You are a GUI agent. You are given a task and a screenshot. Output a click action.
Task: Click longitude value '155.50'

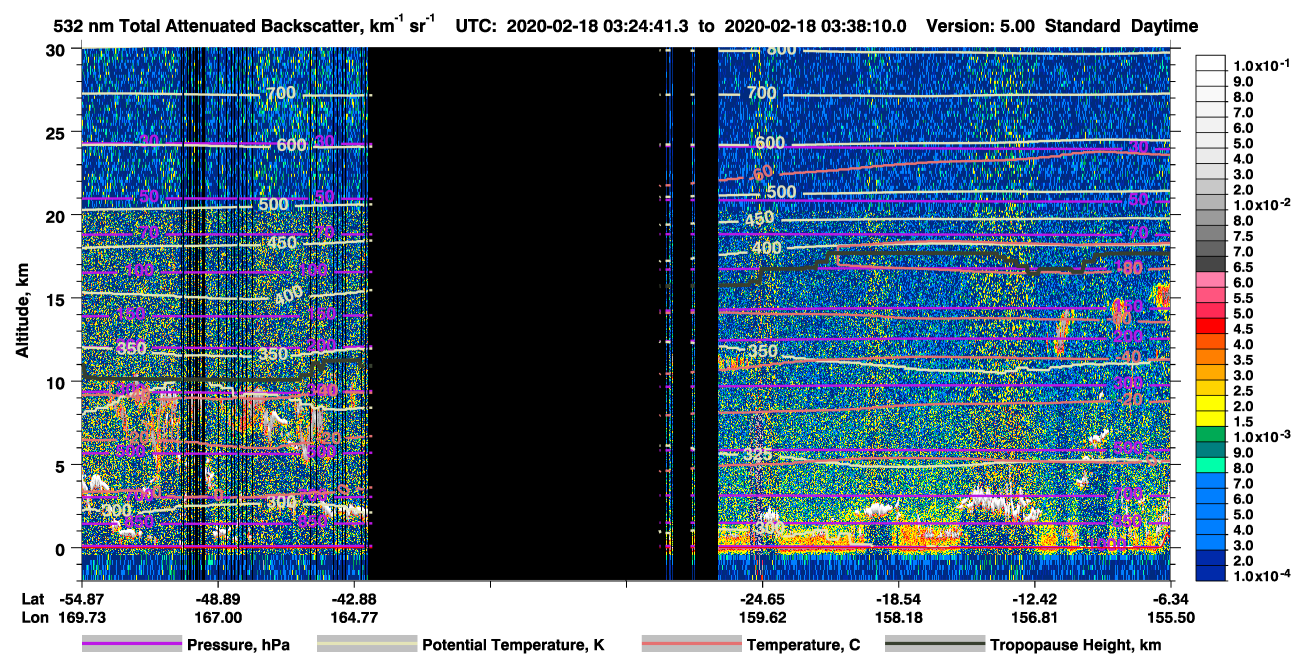(x=1171, y=617)
